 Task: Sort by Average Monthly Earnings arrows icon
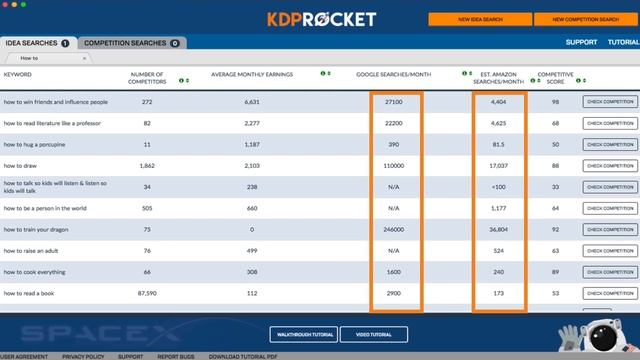click(329, 73)
